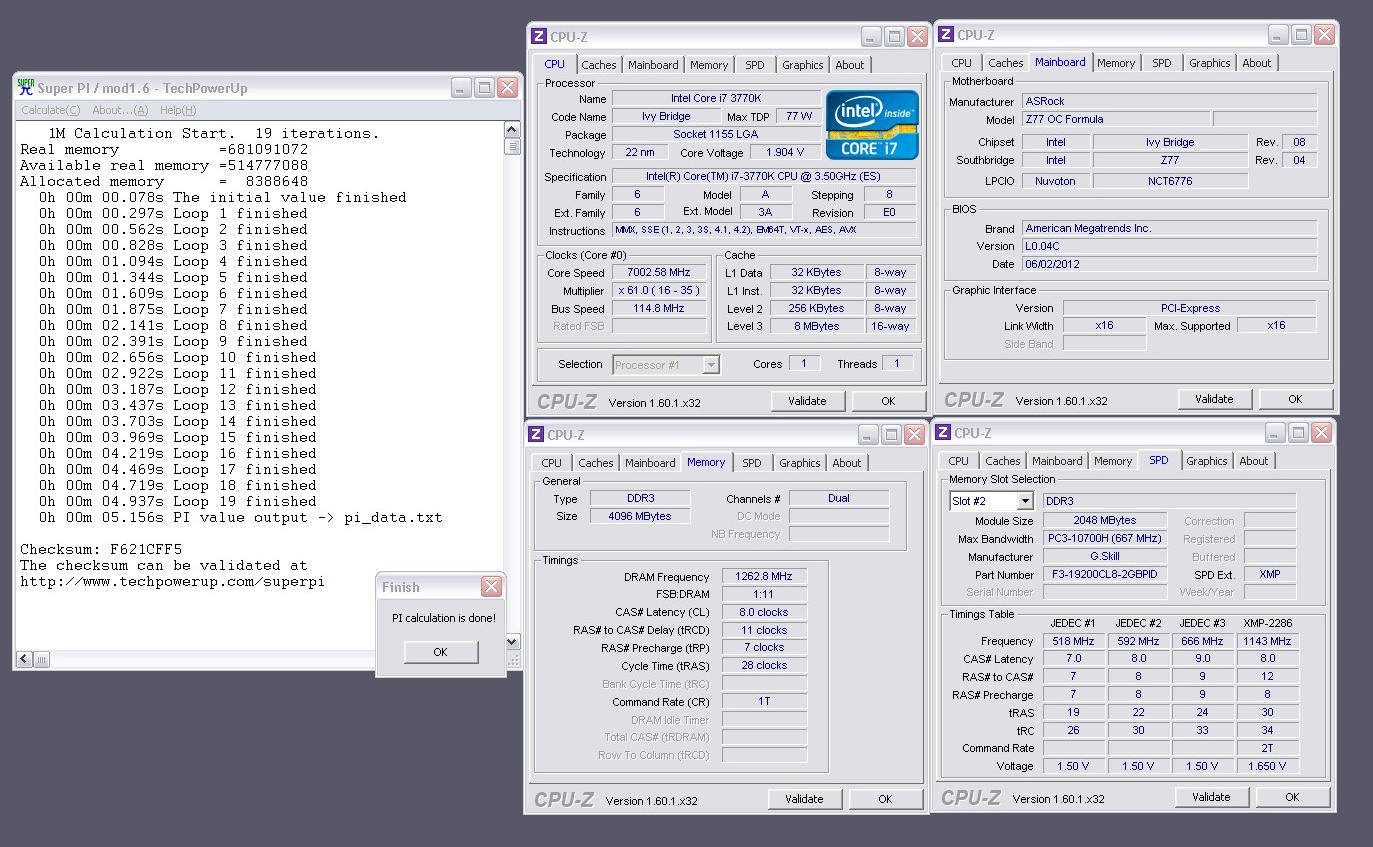Screen dimensions: 1373x847
Task: Open the Calculate menu in Super PI
Action: coord(51,110)
